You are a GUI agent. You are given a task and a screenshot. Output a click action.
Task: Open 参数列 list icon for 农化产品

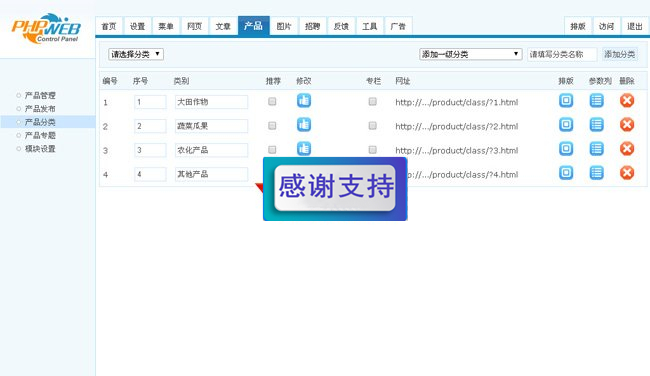coord(597,149)
